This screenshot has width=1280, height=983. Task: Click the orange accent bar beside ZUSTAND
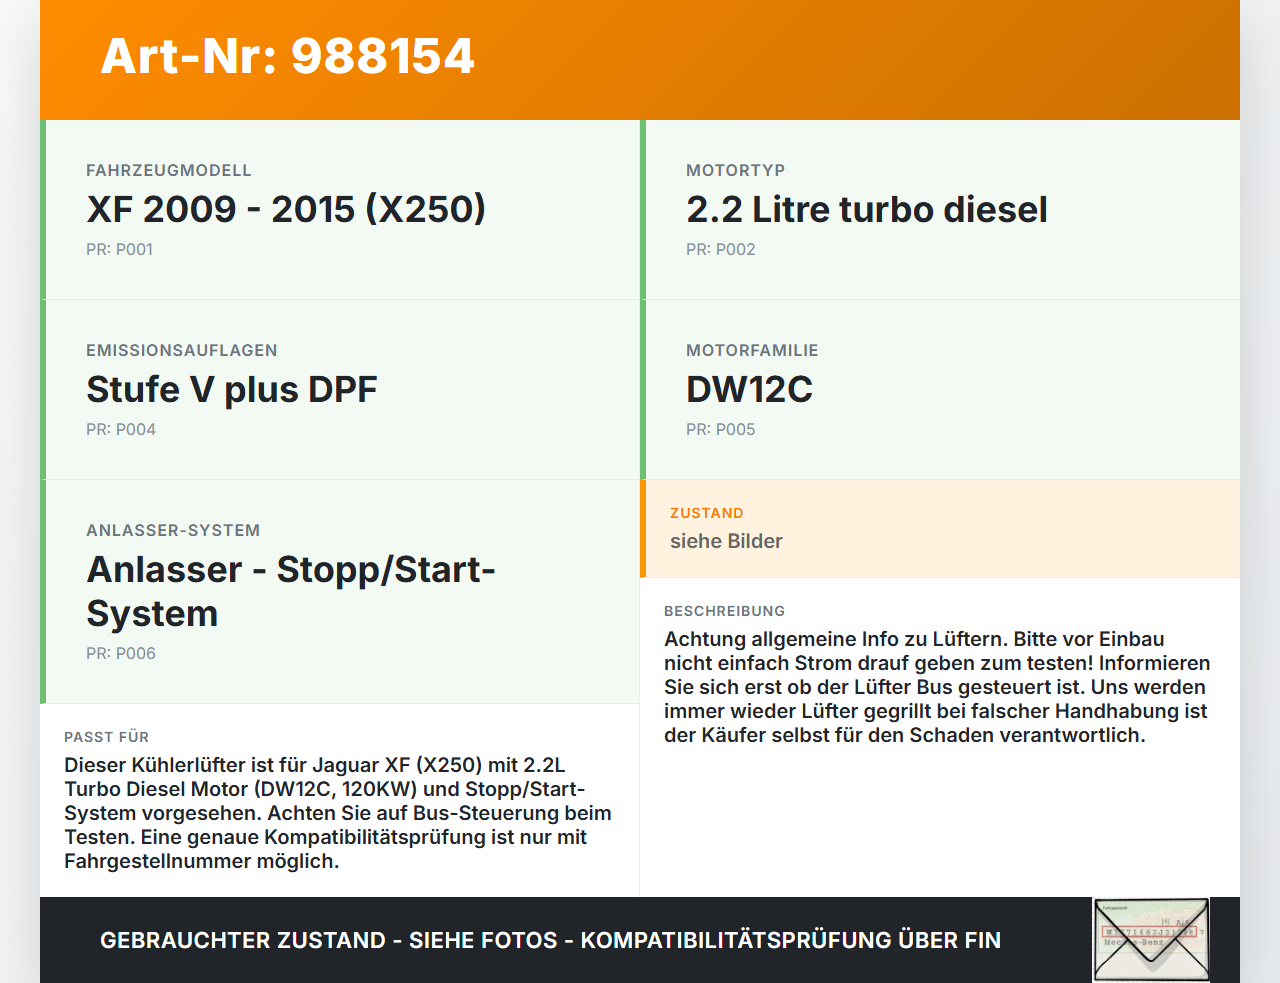point(643,529)
